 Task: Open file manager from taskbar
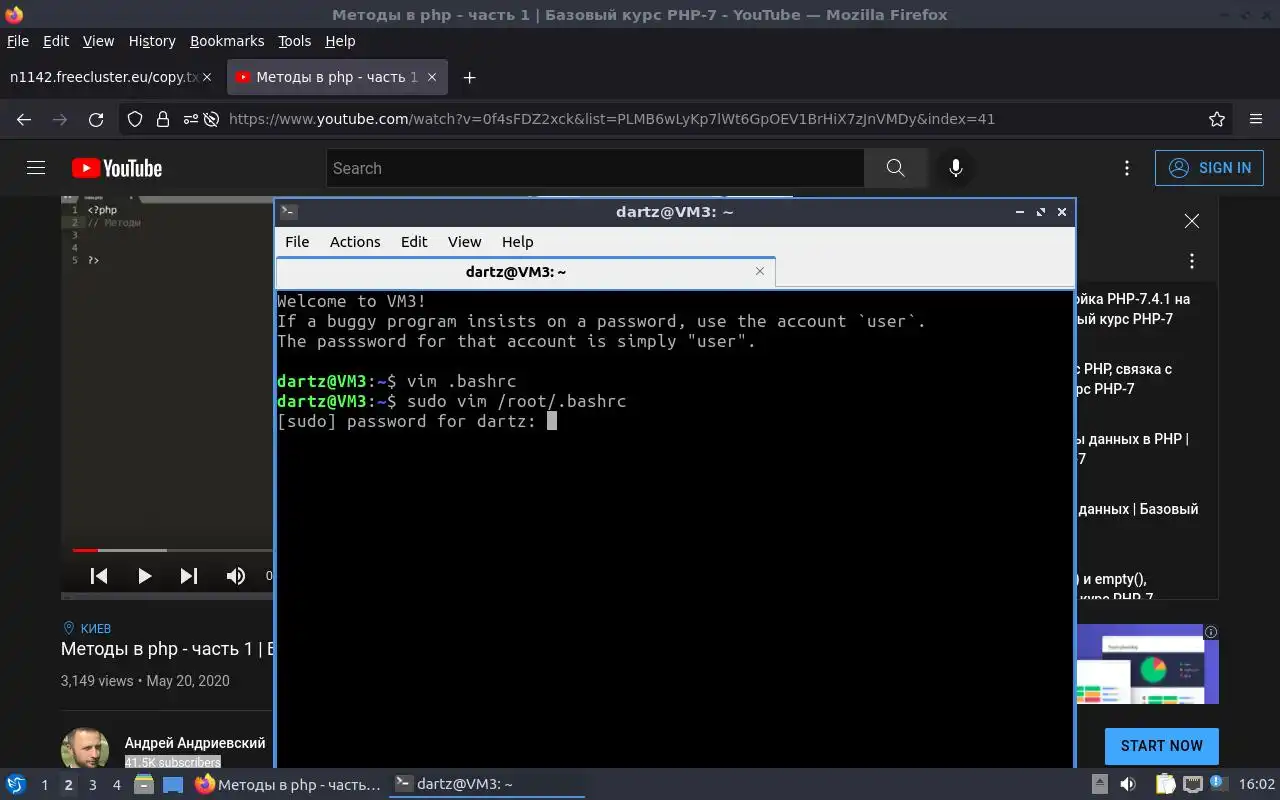click(x=144, y=785)
